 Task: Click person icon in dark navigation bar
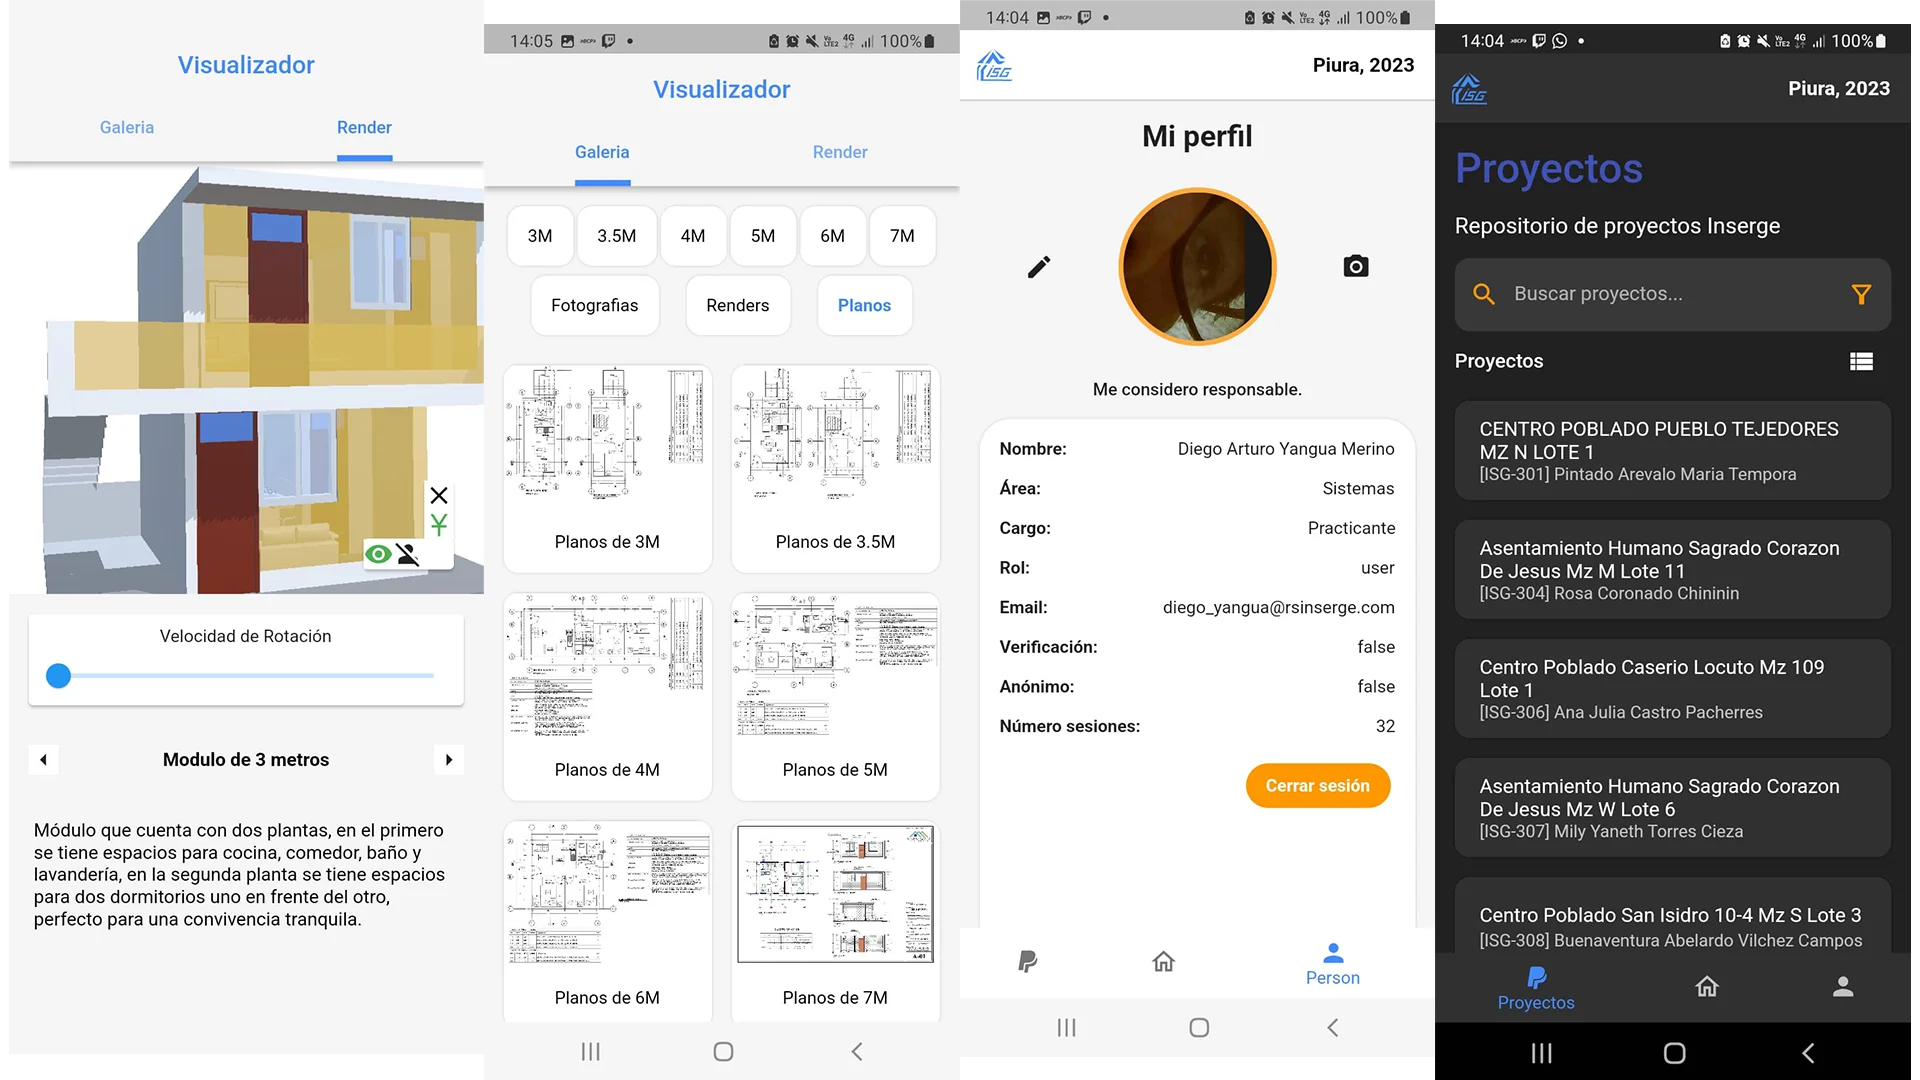coord(1842,987)
